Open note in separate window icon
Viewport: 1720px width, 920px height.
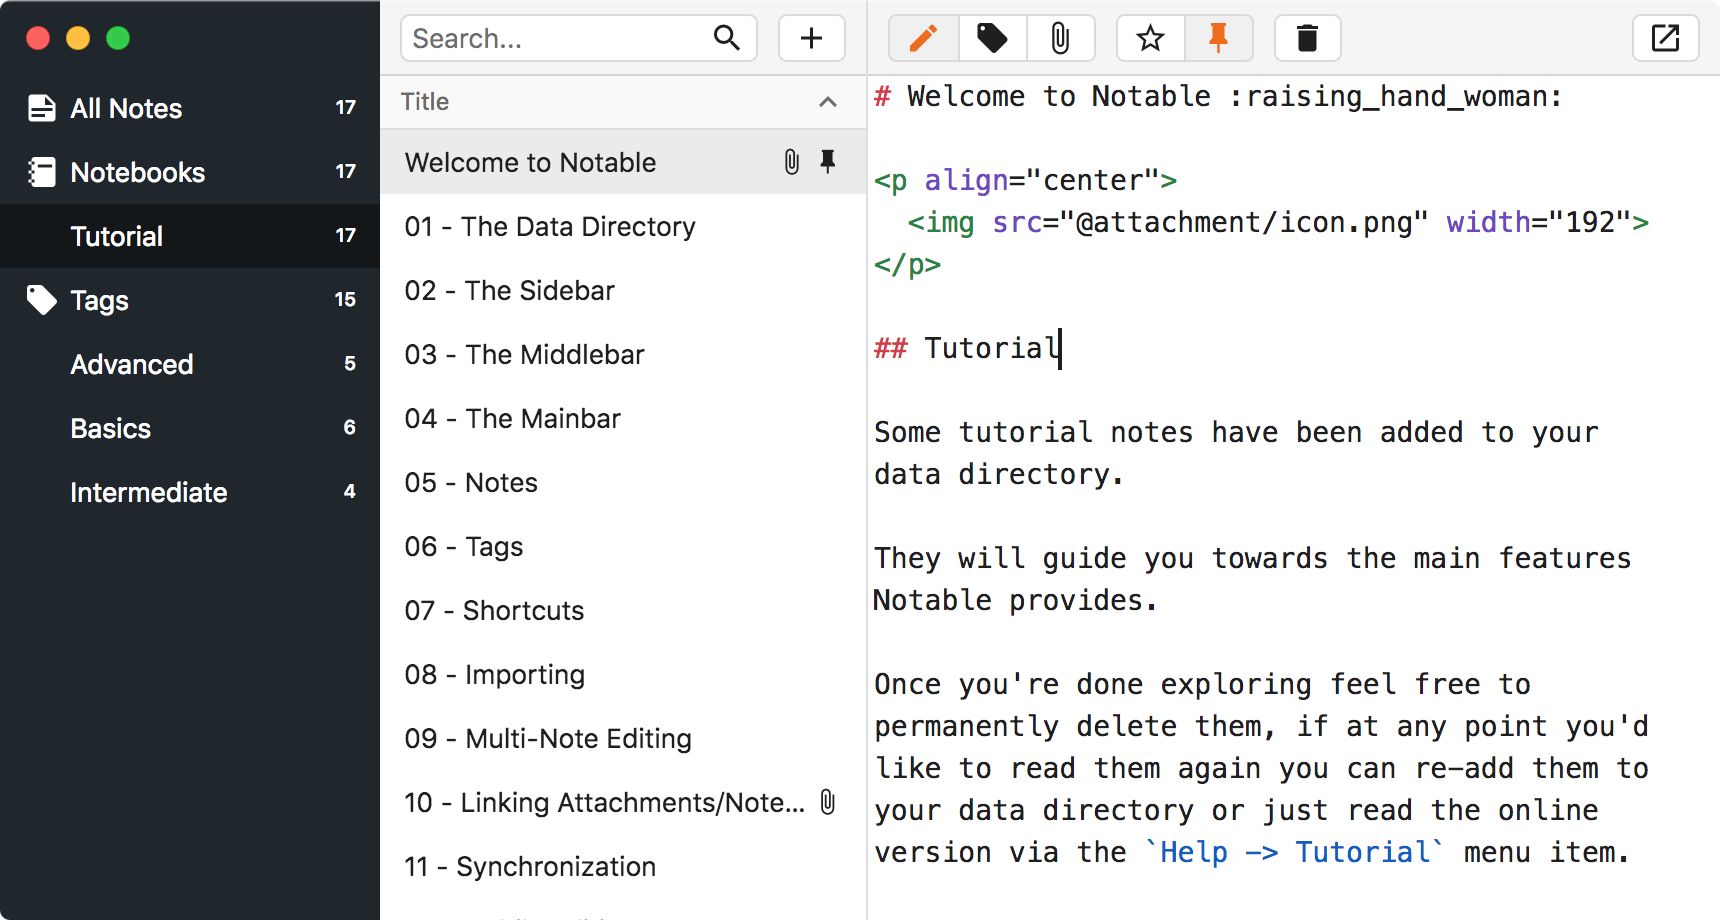1665,39
